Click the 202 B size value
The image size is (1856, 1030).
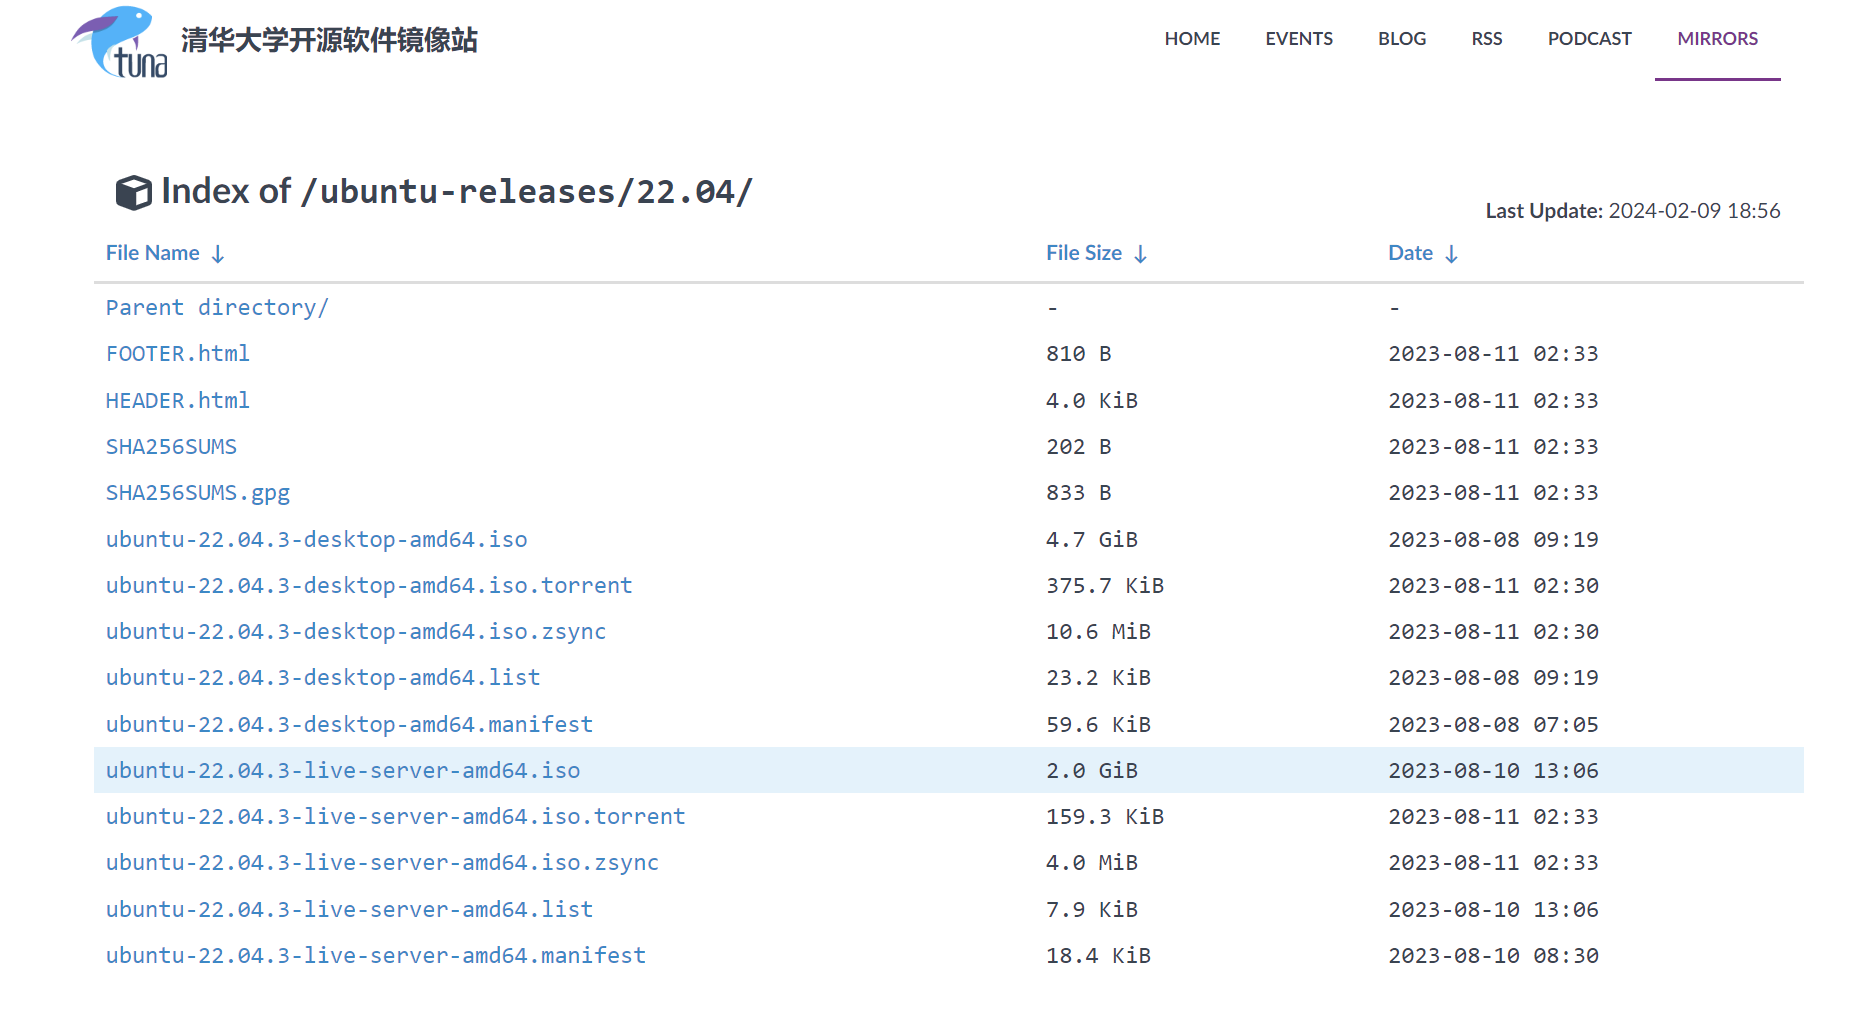click(x=1079, y=447)
